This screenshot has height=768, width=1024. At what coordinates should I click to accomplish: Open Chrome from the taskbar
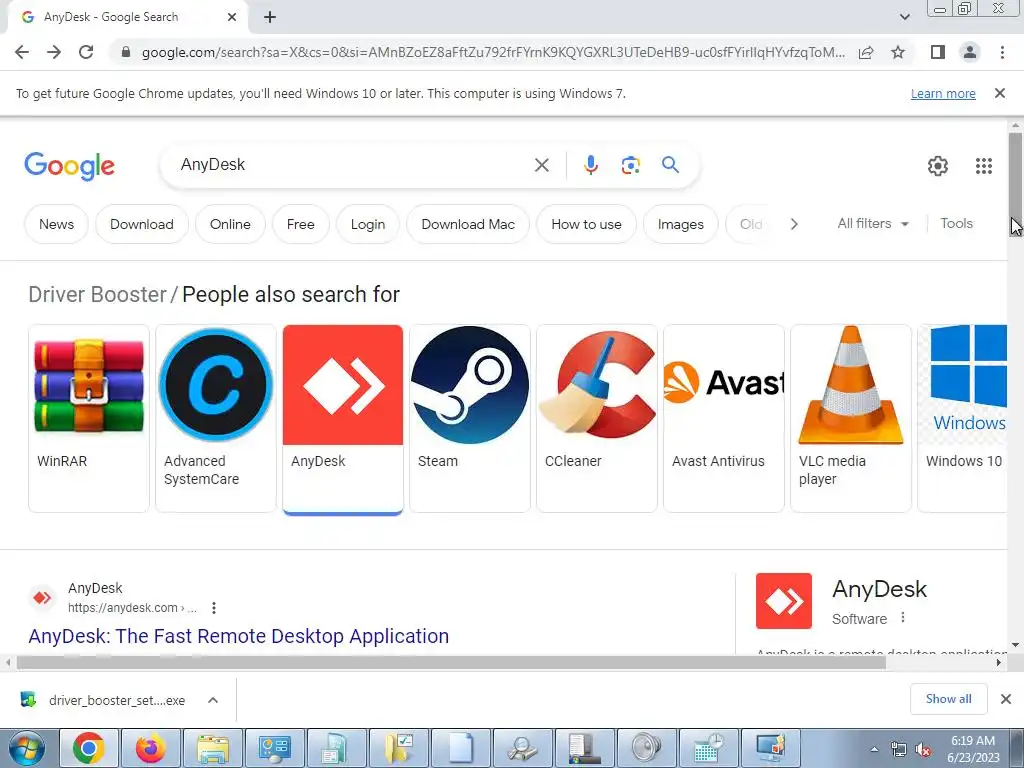pyautogui.click(x=88, y=748)
